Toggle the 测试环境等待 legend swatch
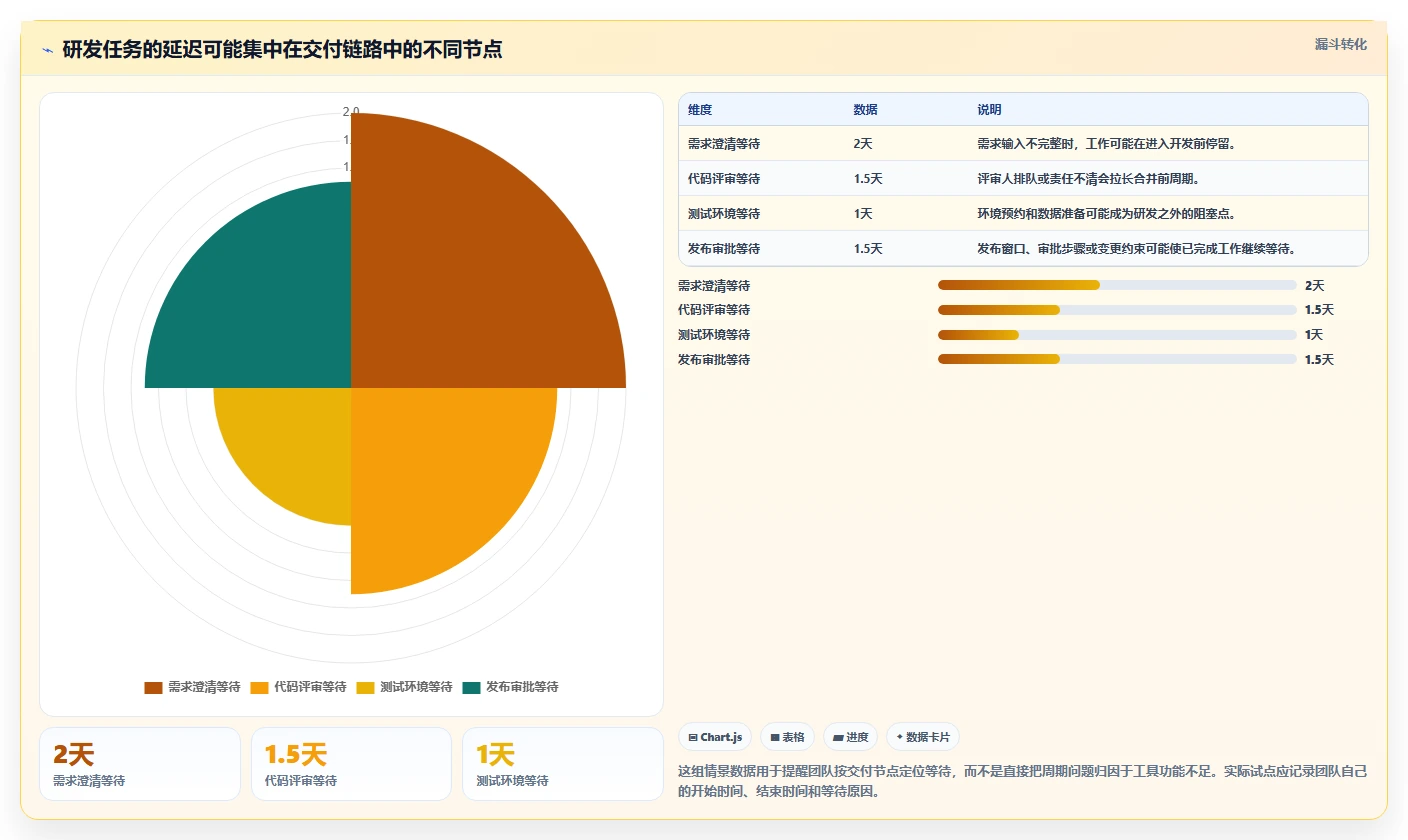 click(x=365, y=687)
